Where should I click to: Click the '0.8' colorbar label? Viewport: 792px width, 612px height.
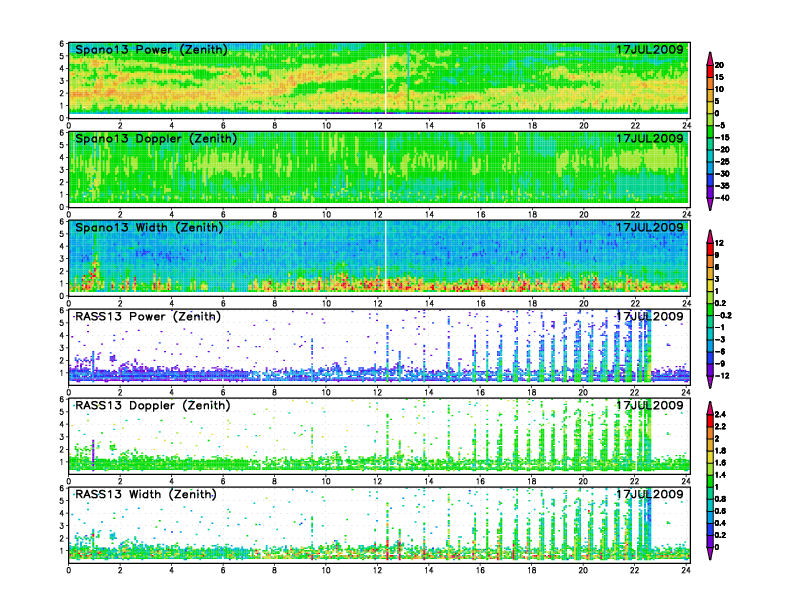tap(721, 499)
